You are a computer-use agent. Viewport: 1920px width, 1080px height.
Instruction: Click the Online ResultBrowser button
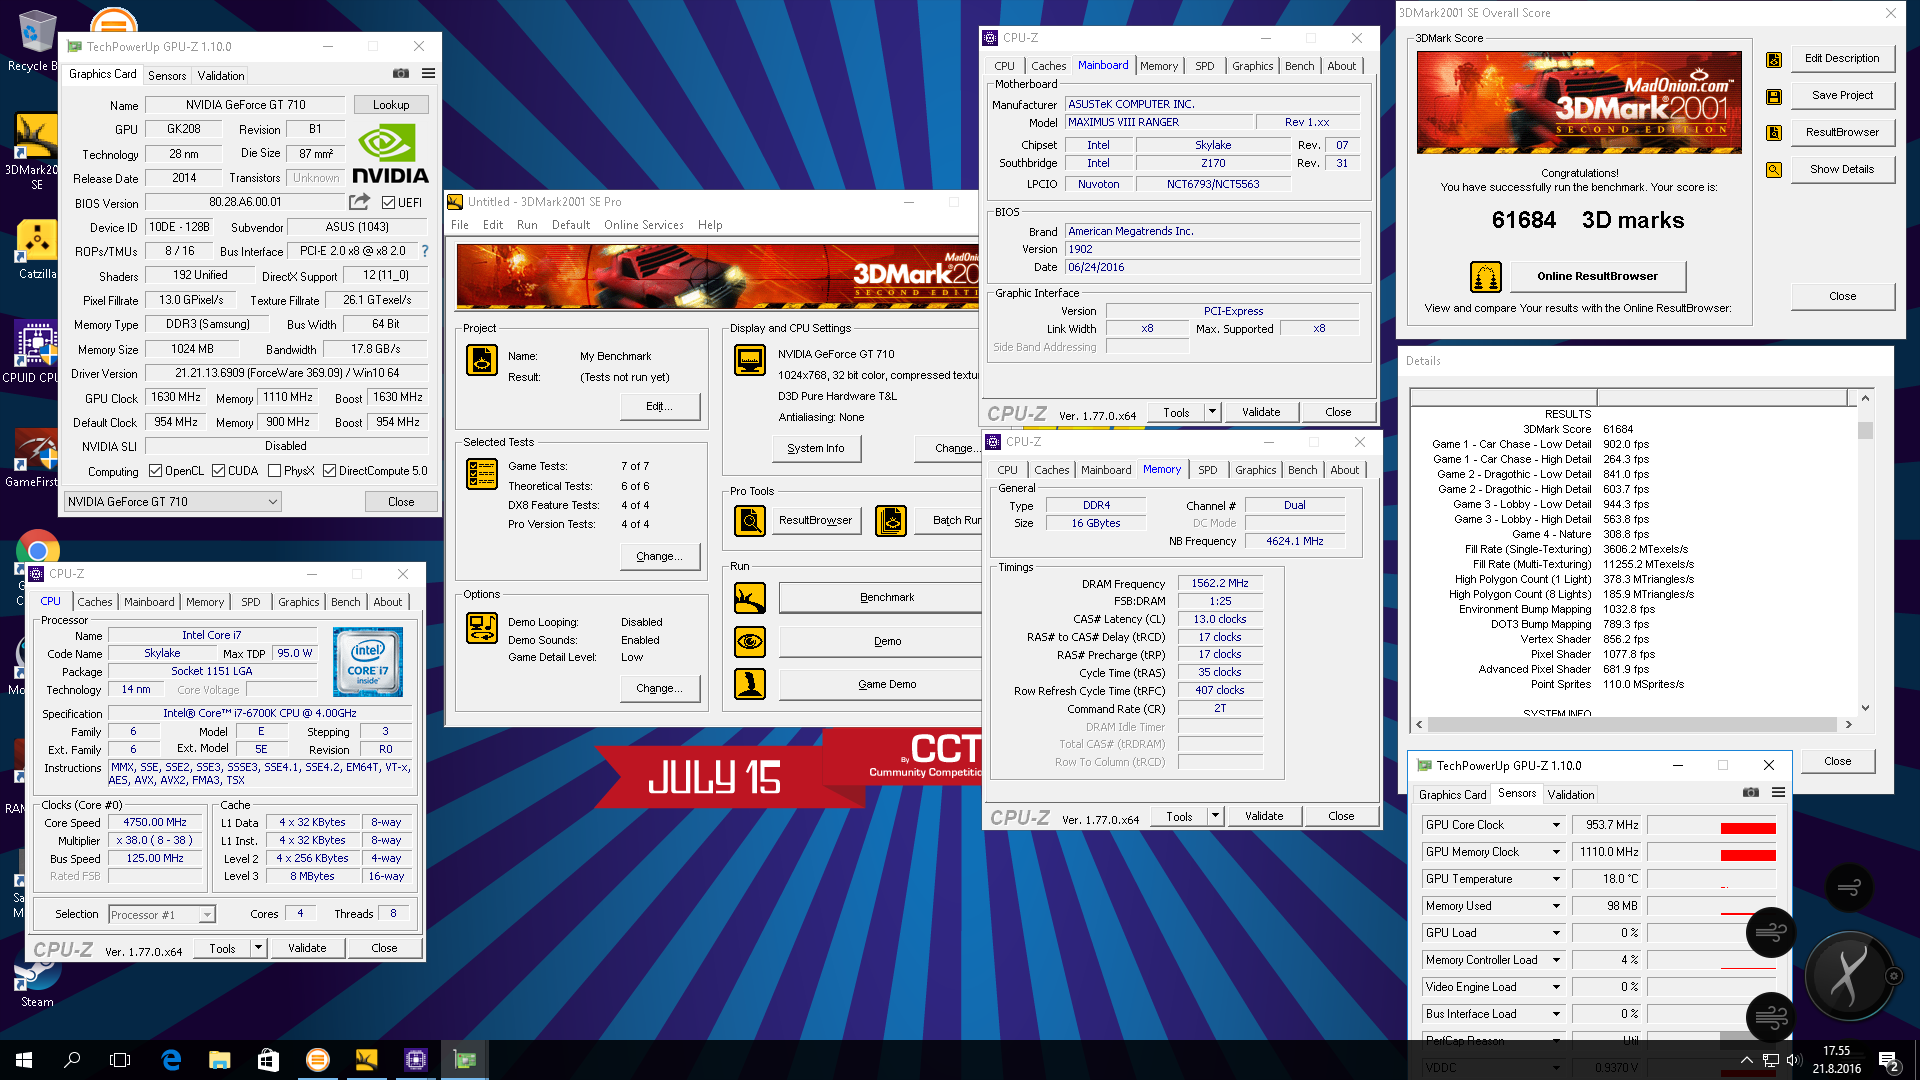point(1597,276)
